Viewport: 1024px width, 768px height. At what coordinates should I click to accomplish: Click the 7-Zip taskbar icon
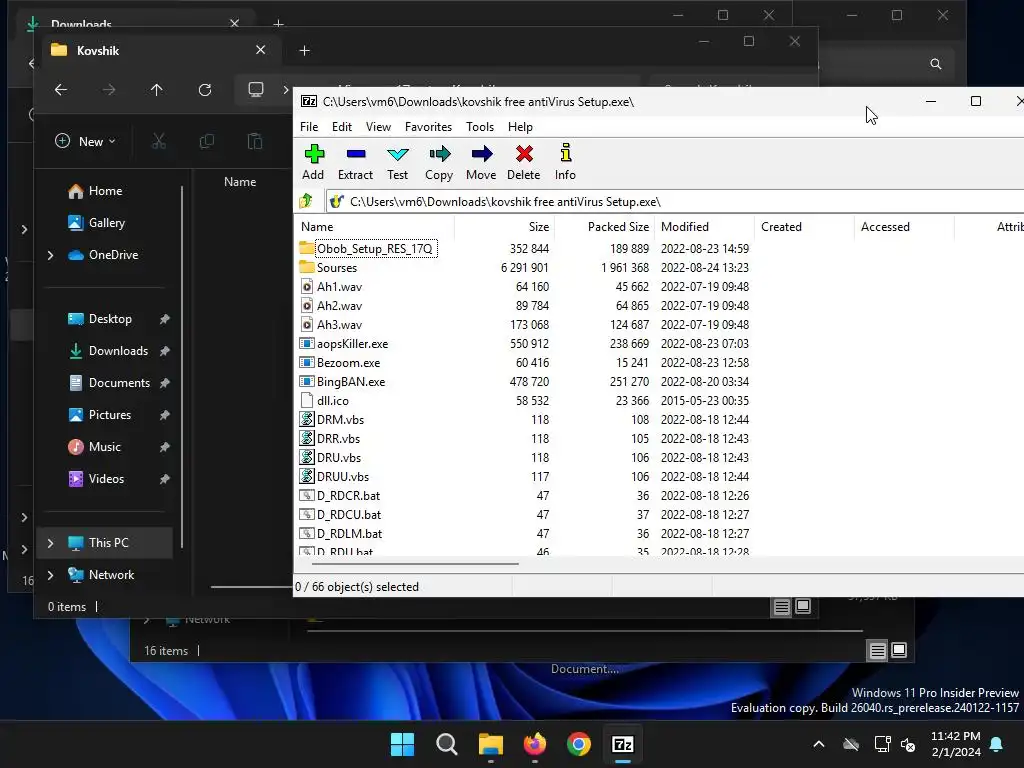[622, 744]
